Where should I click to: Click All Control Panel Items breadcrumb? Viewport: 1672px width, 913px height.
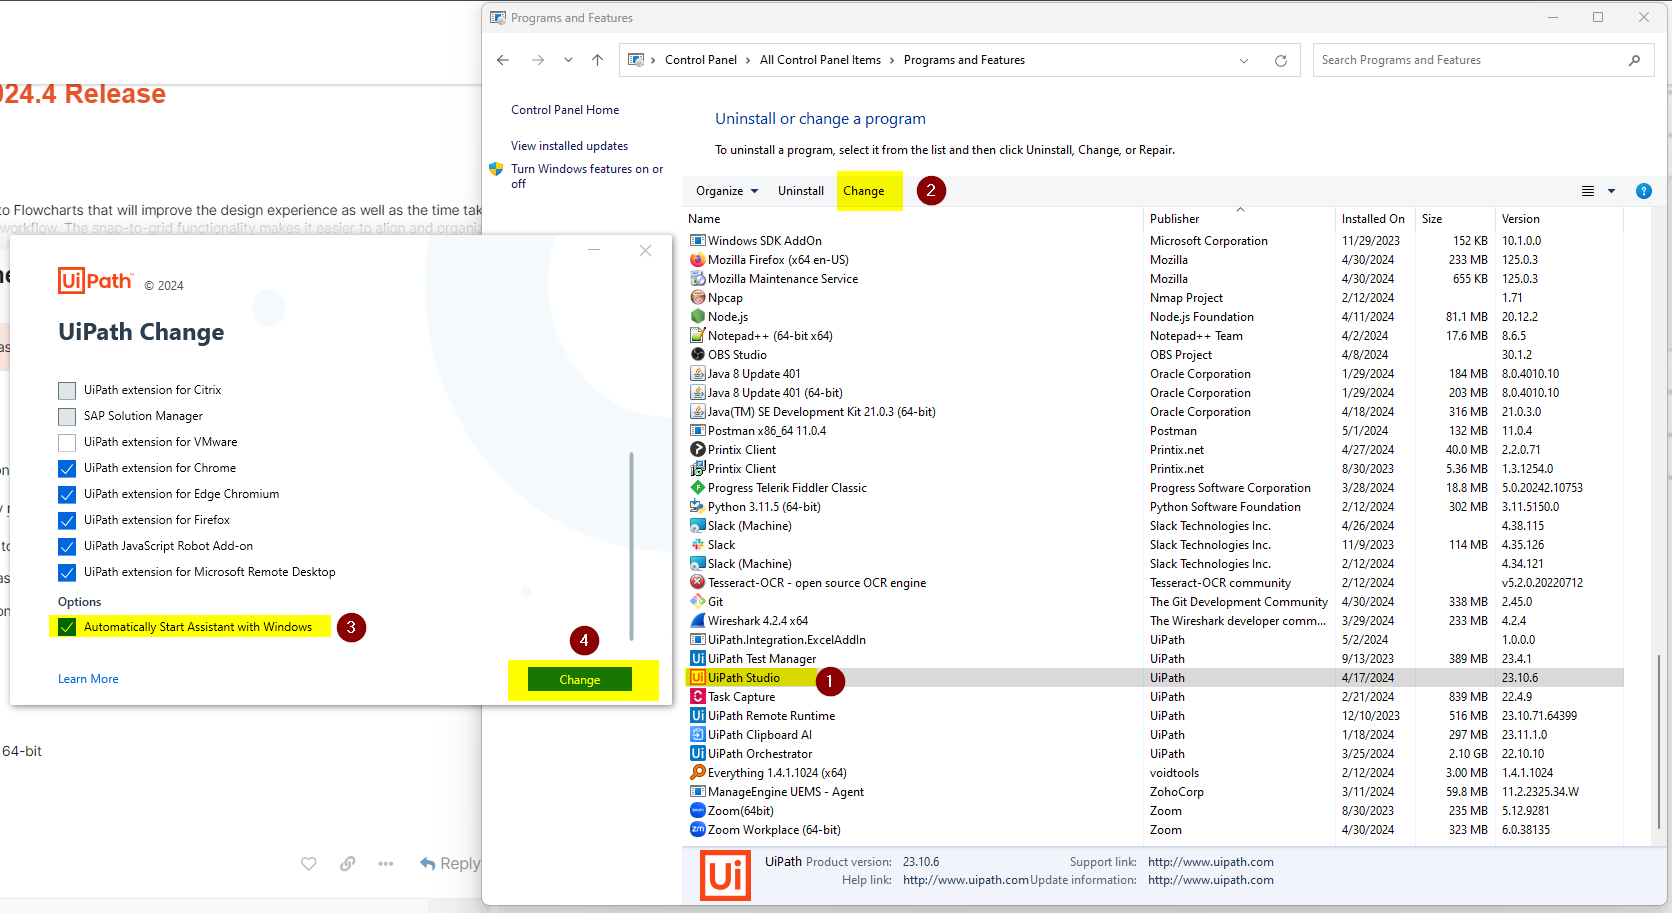820,60
